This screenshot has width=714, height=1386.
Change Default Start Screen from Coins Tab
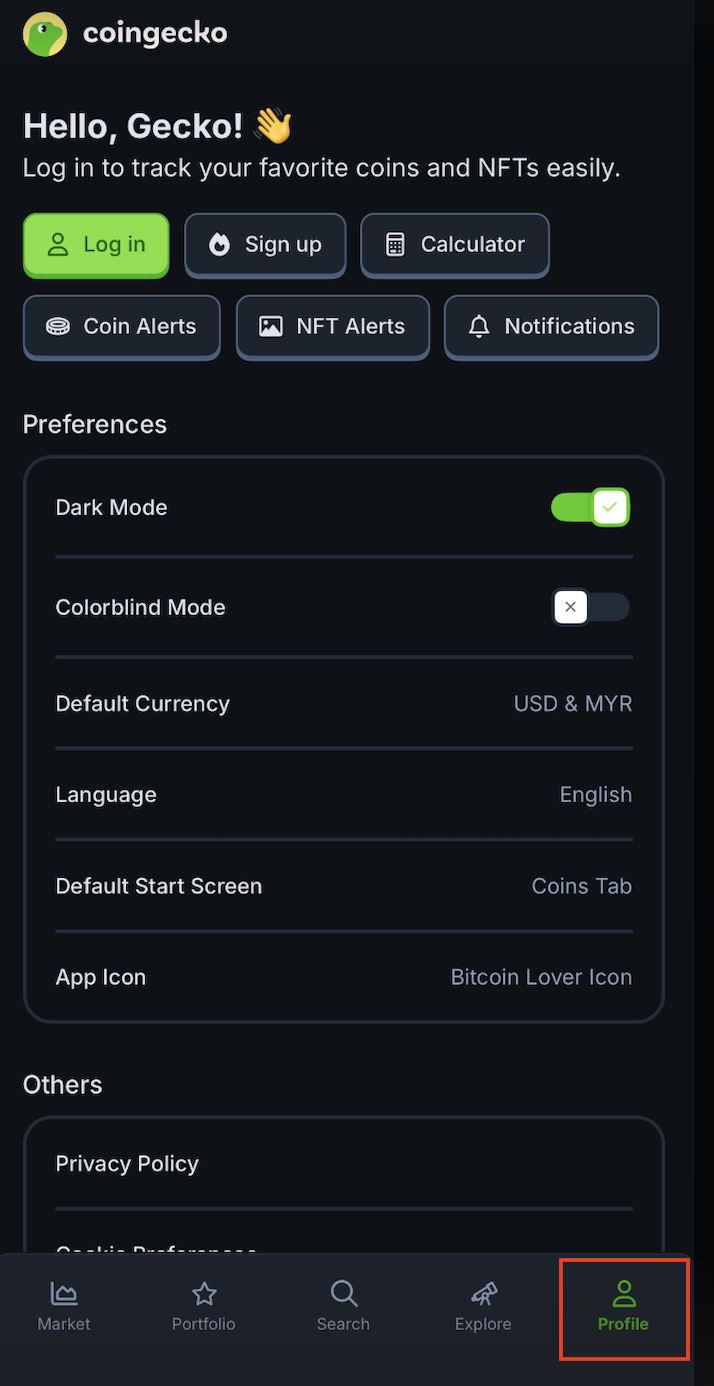pos(581,886)
